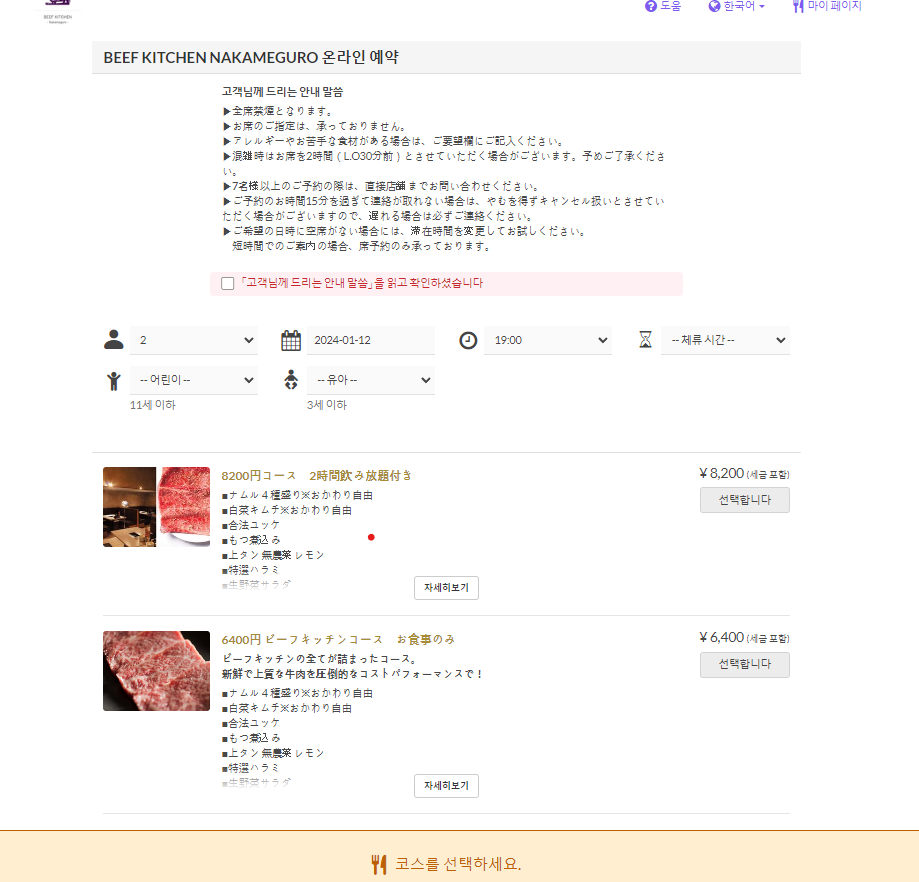
Task: Click the 11세 이하 label
Action: coord(152,405)
